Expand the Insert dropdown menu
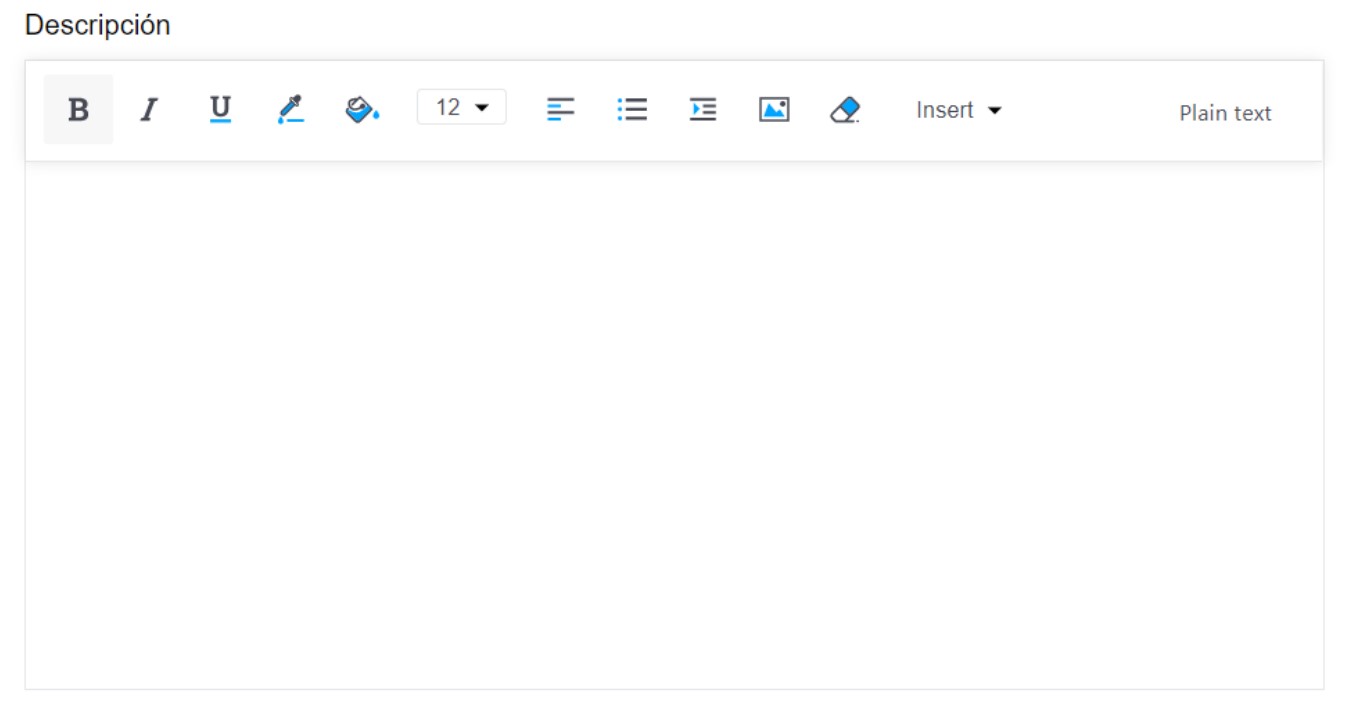 tap(958, 110)
